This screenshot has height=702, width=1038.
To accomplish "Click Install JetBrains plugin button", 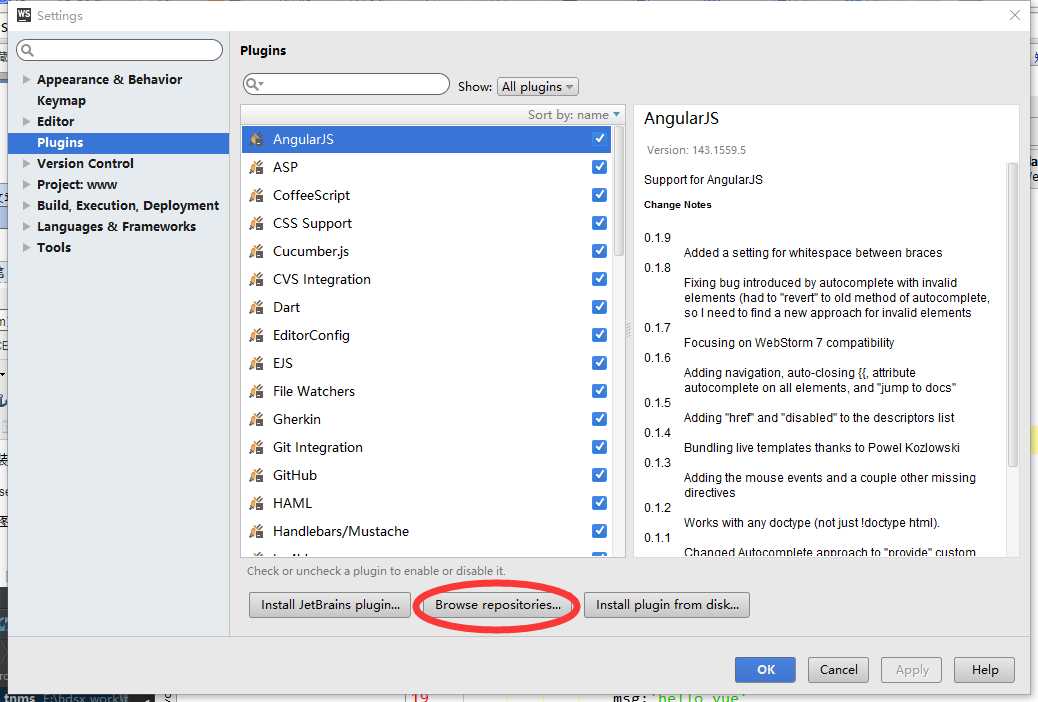I will (330, 605).
